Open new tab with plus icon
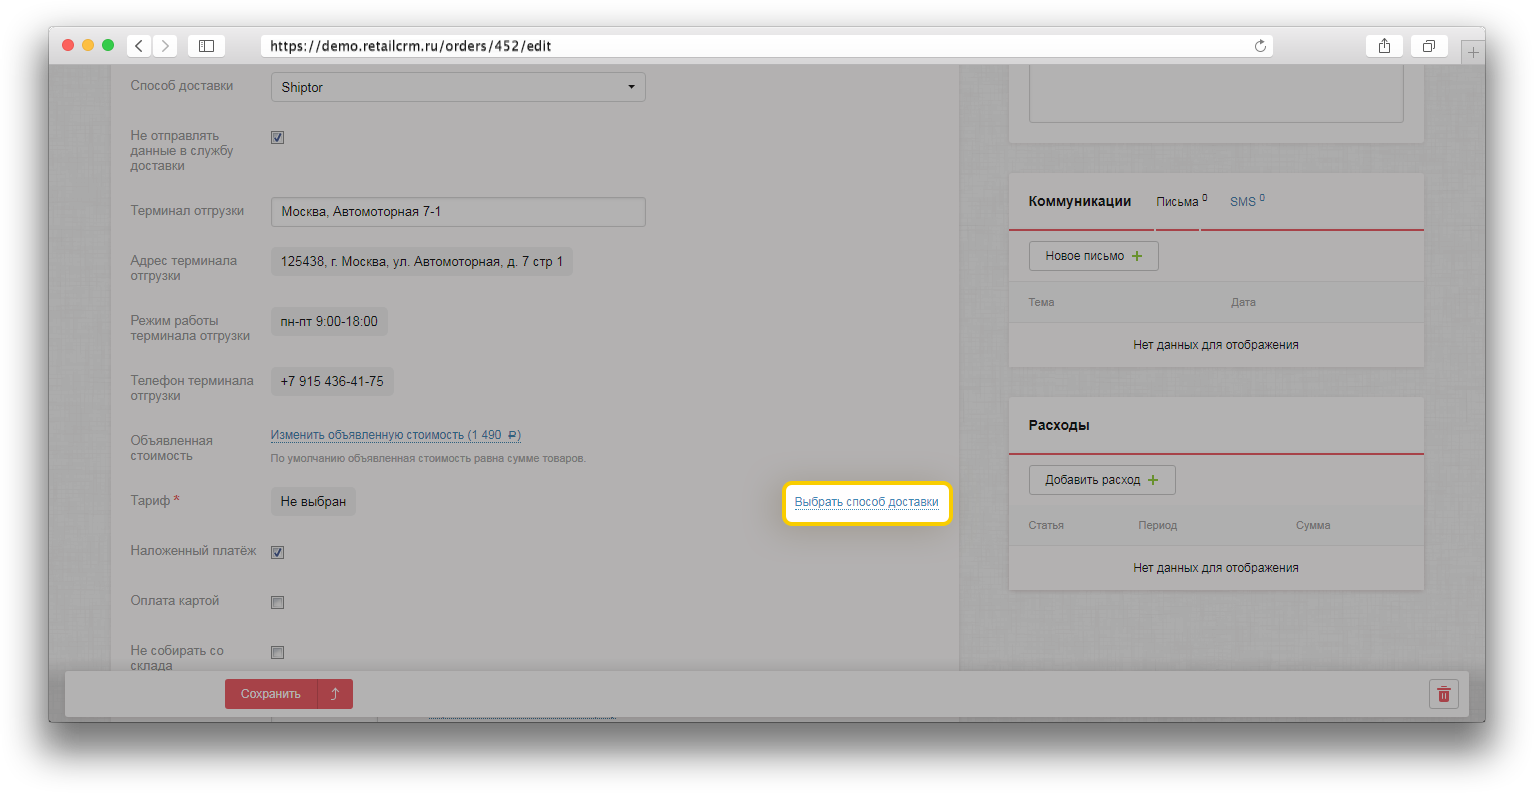 point(1473,53)
